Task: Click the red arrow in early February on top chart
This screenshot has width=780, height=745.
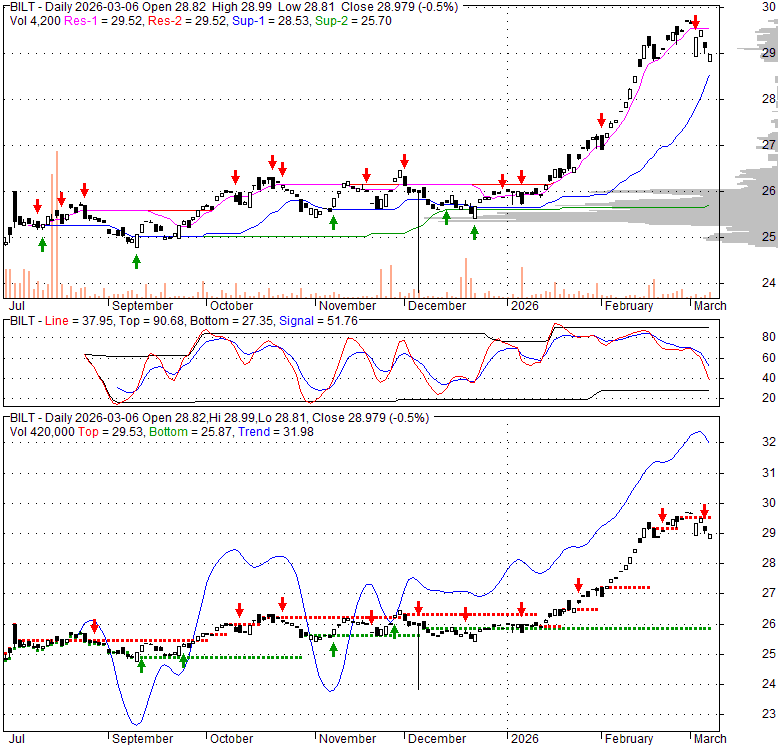Action: [x=600, y=120]
